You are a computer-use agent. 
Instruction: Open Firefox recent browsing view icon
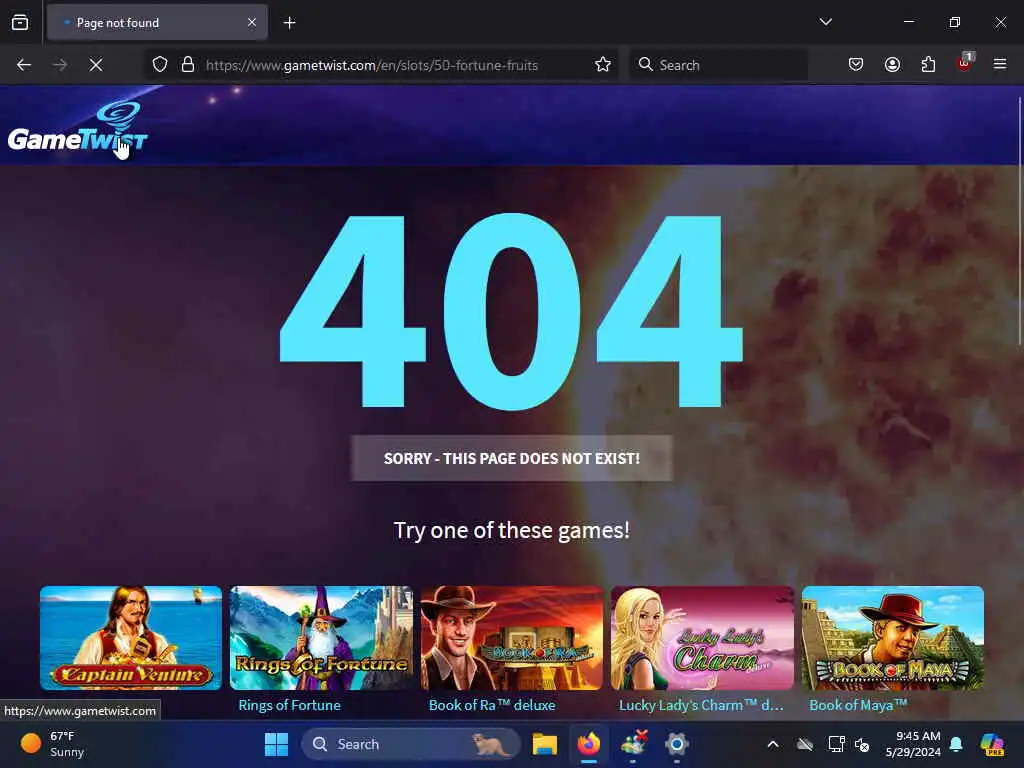tap(20, 23)
